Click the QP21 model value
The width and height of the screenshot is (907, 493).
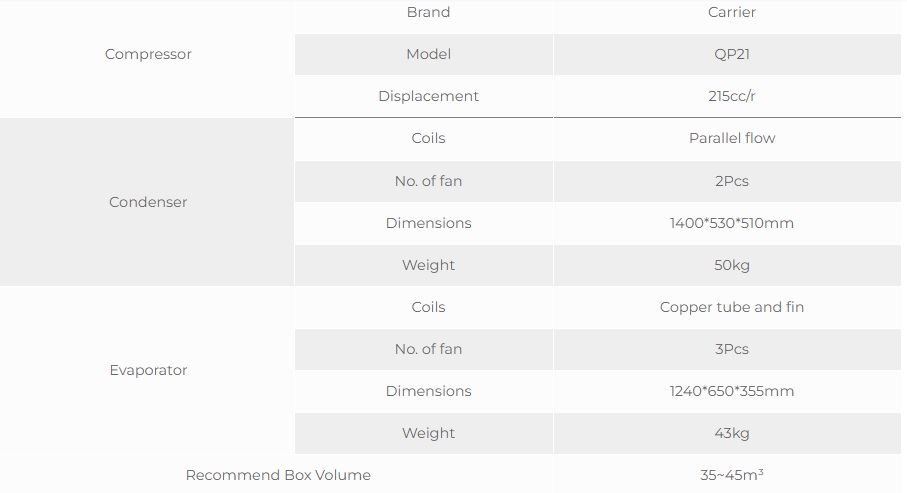click(731, 54)
